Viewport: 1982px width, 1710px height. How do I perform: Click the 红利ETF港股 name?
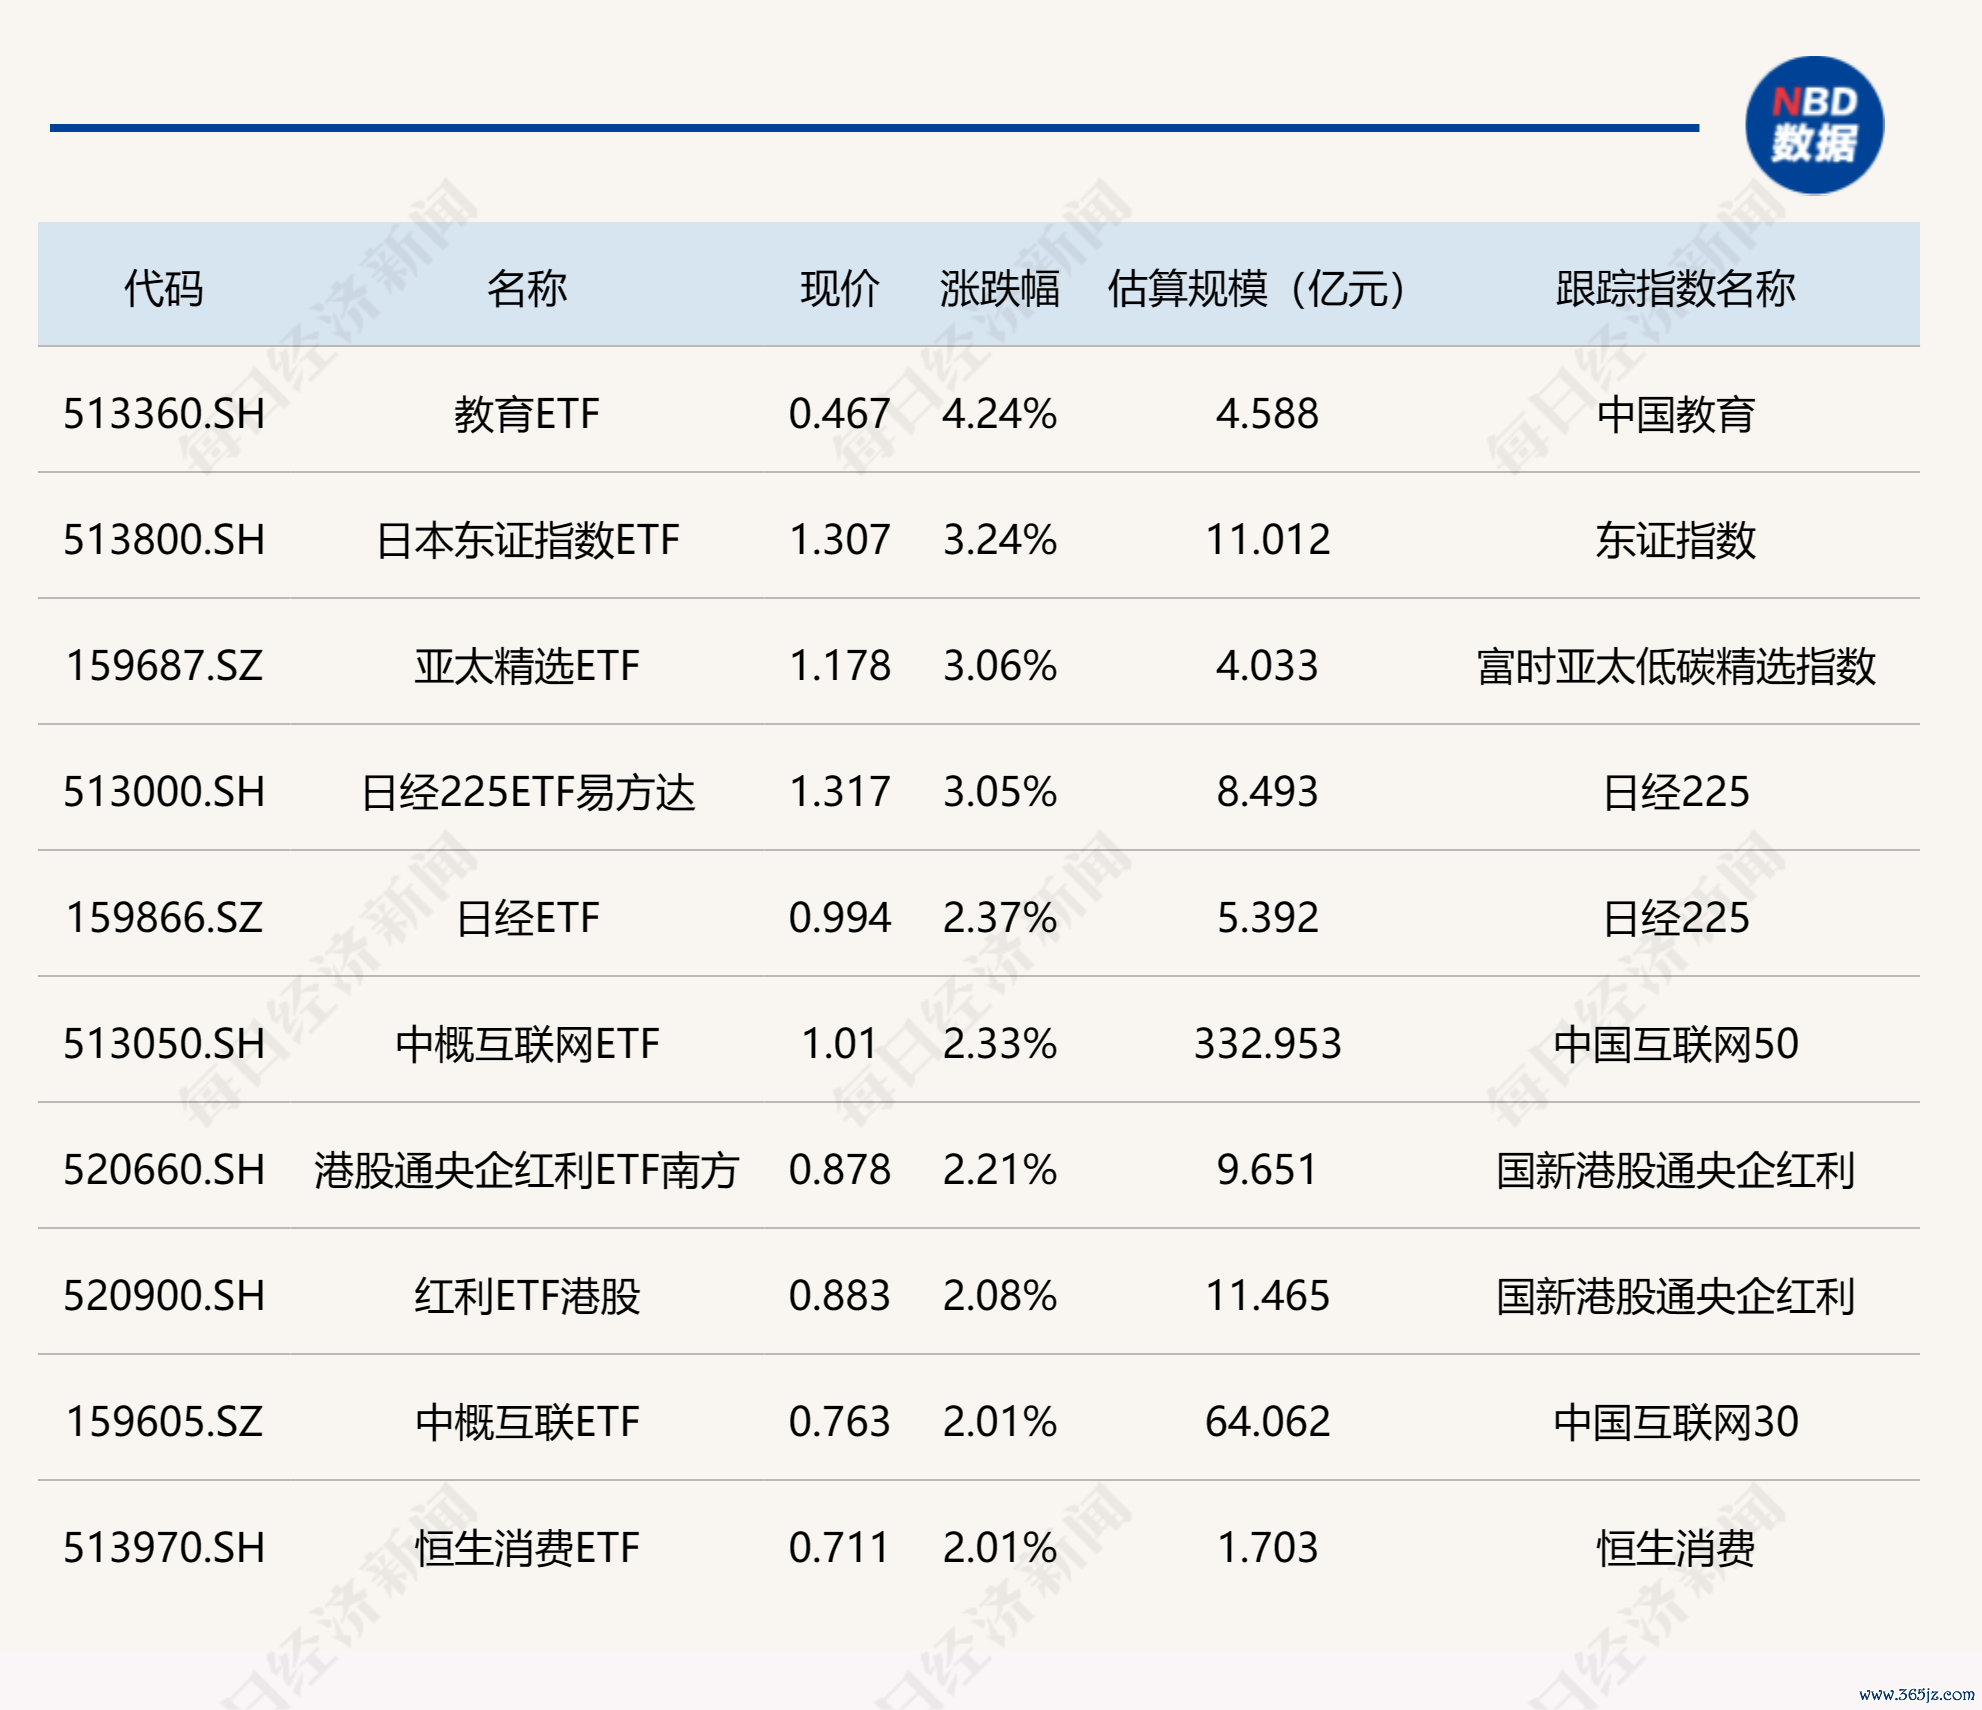pyautogui.click(x=527, y=1296)
